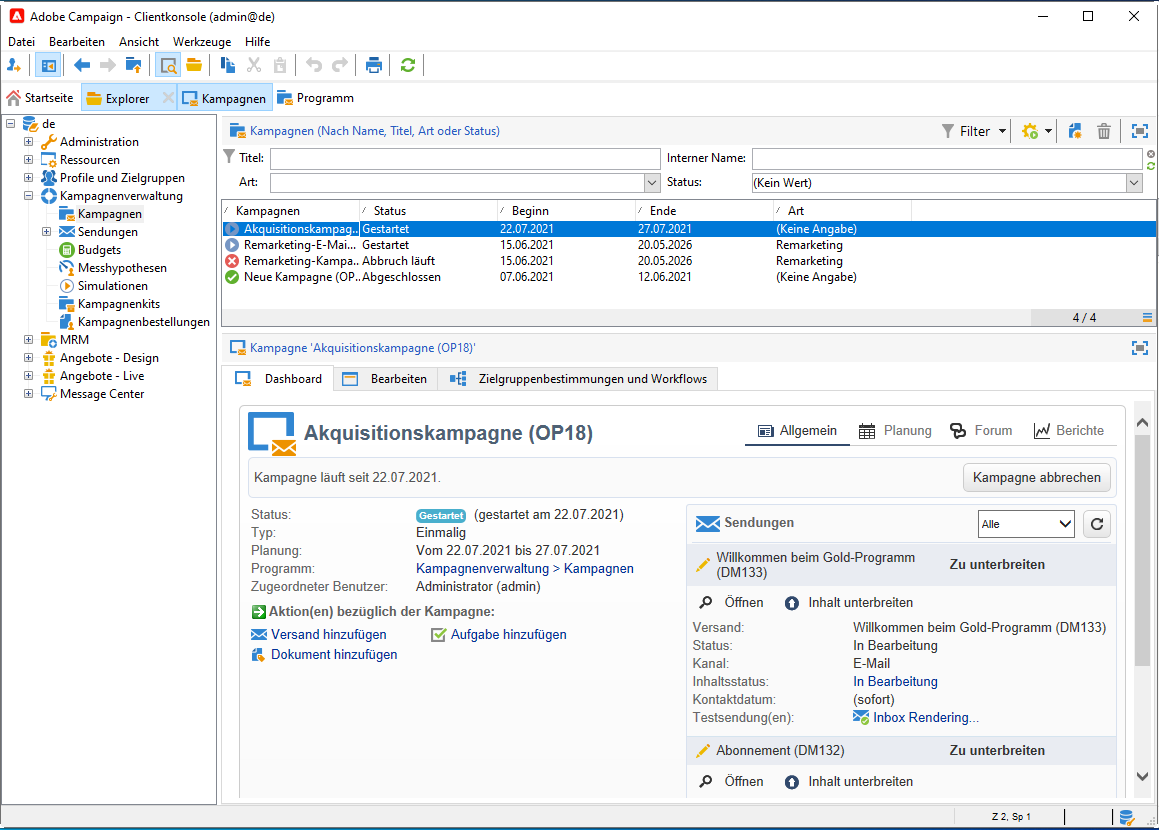The width and height of the screenshot is (1159, 830).
Task: Click the undo arrow in toolbar
Action: (x=314, y=66)
